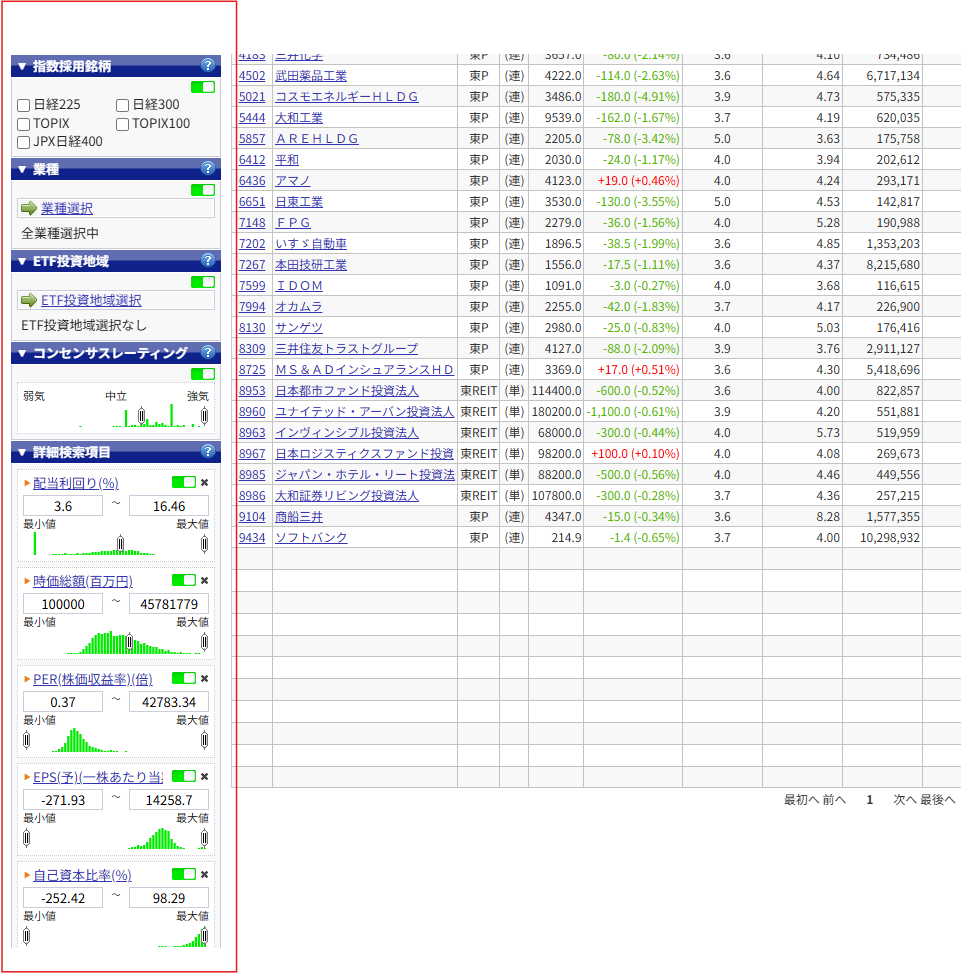Delete the PER(株価収益率) filter via X icon
This screenshot has width=963, height=974.
[x=205, y=679]
